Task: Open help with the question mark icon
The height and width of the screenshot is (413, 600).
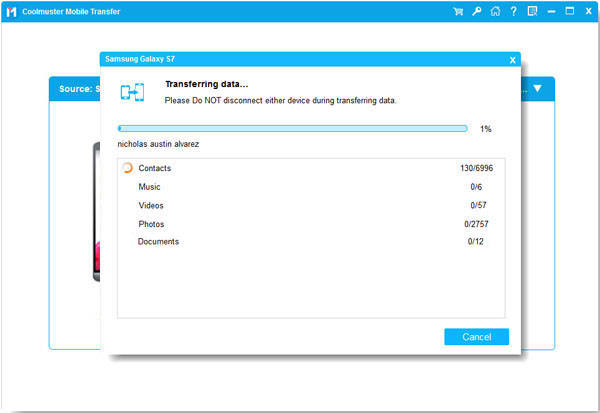Action: click(x=512, y=12)
